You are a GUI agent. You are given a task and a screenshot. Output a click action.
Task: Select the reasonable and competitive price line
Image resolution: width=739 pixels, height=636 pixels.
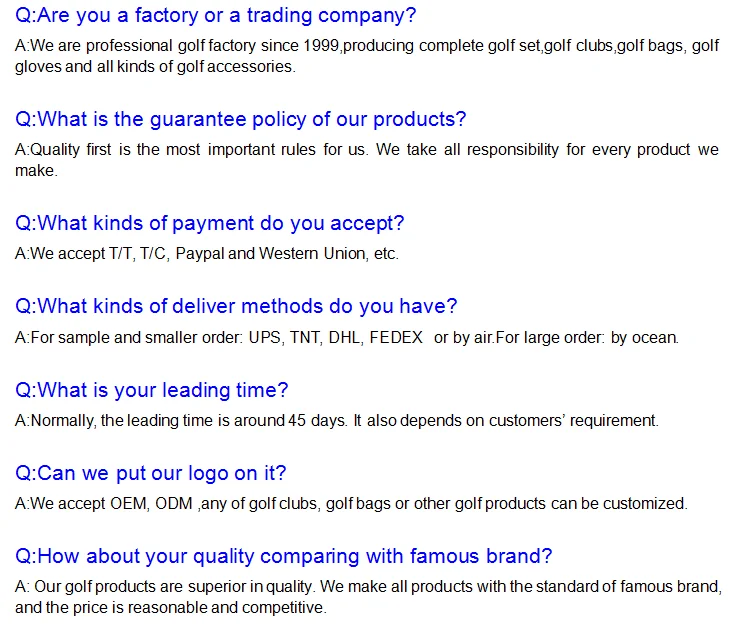(171, 607)
